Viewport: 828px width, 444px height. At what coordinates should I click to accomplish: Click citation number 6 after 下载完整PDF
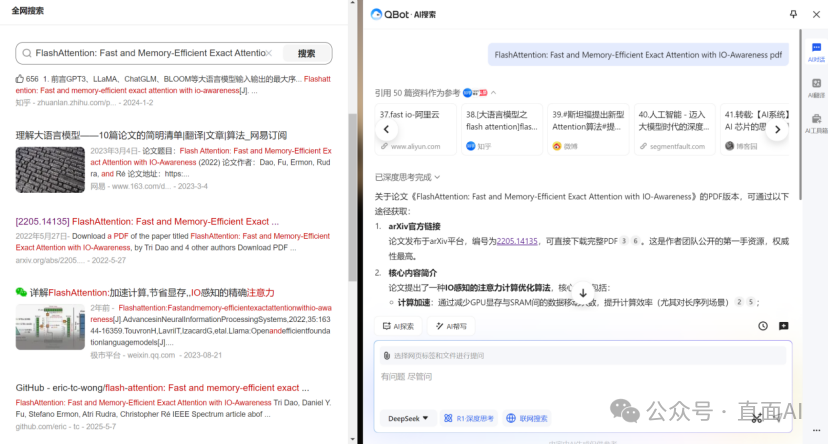click(x=635, y=241)
